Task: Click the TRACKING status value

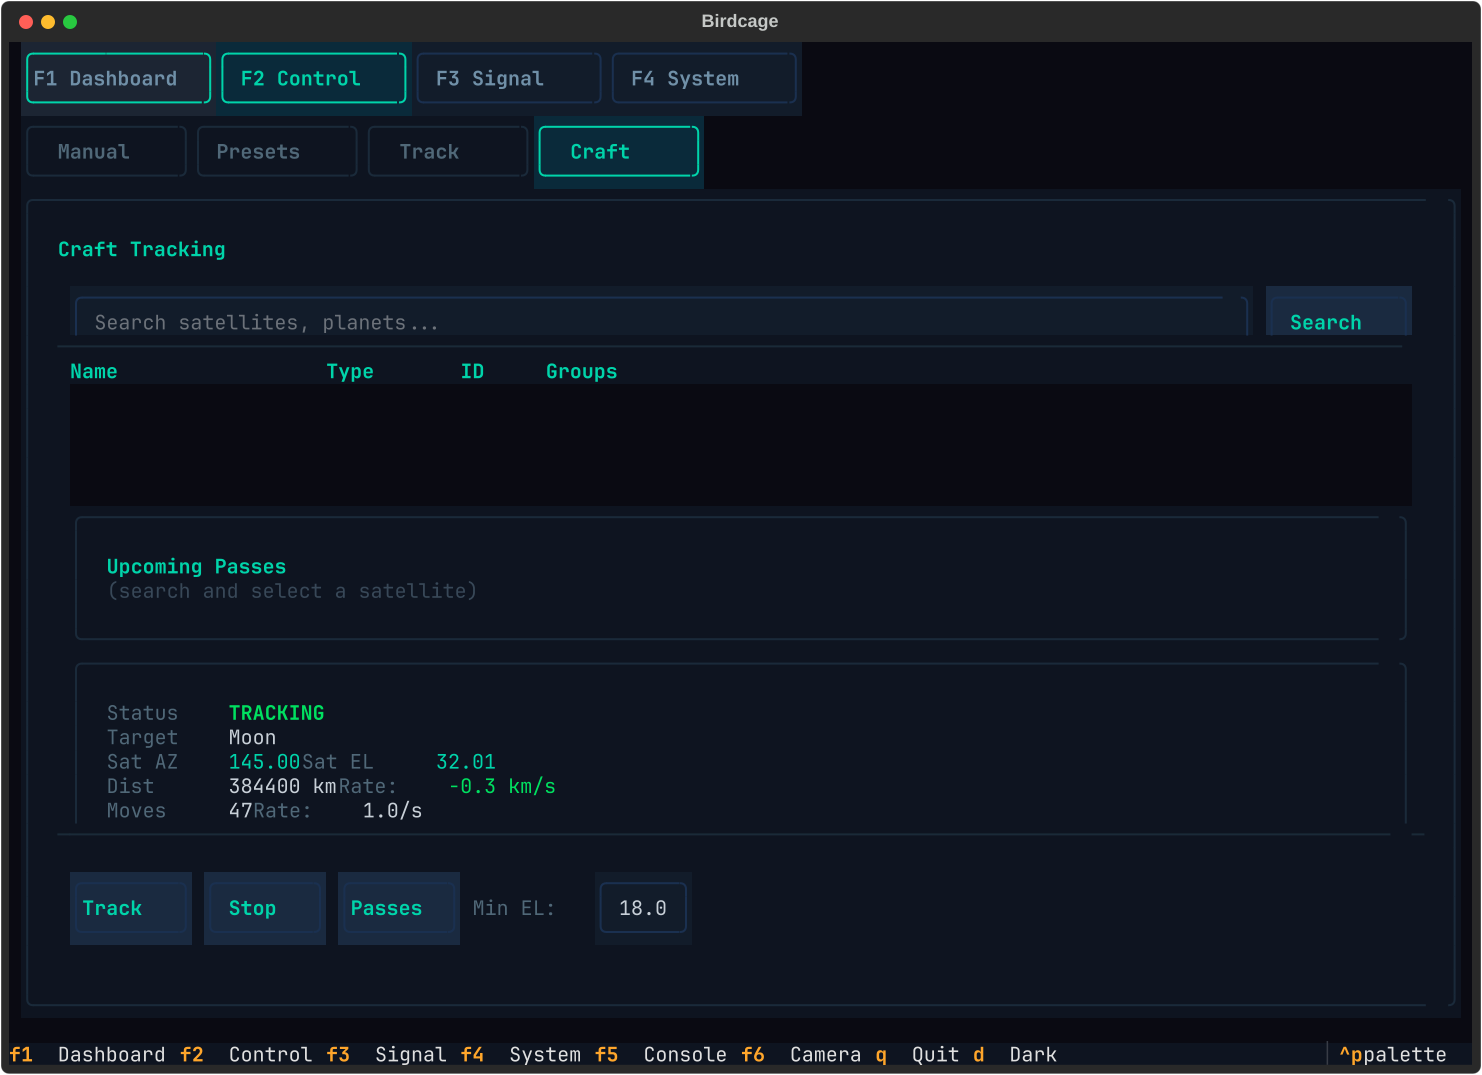Action: click(277, 713)
